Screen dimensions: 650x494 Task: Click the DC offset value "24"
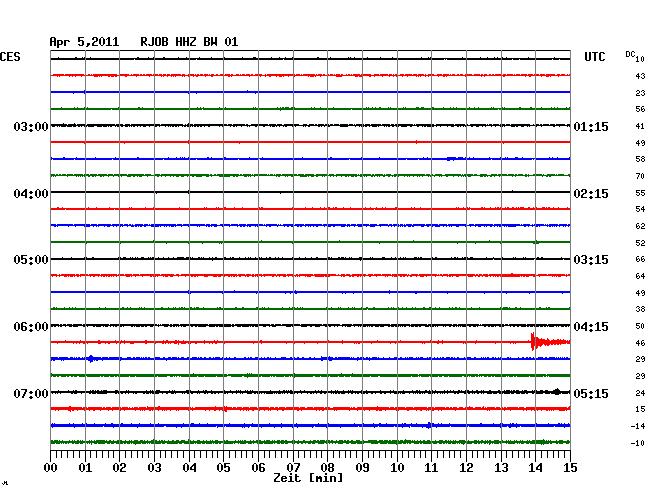coord(640,393)
